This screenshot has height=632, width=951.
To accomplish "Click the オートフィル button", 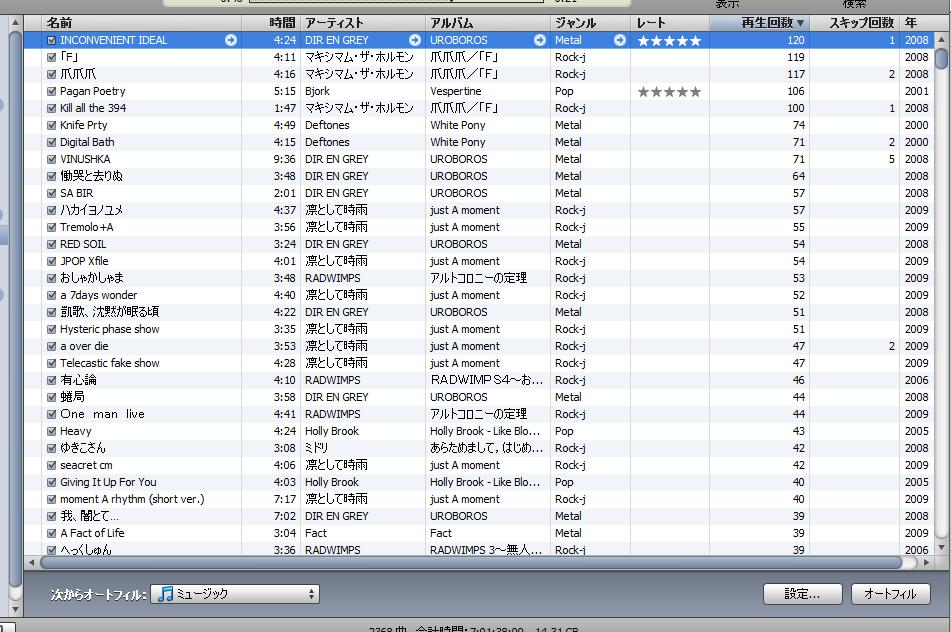I will [x=890, y=594].
